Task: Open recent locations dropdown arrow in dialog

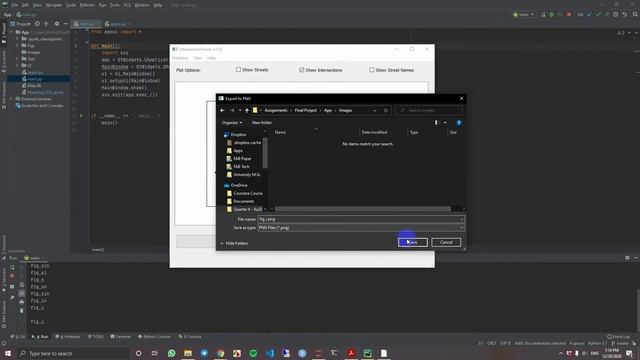Action: point(240,110)
